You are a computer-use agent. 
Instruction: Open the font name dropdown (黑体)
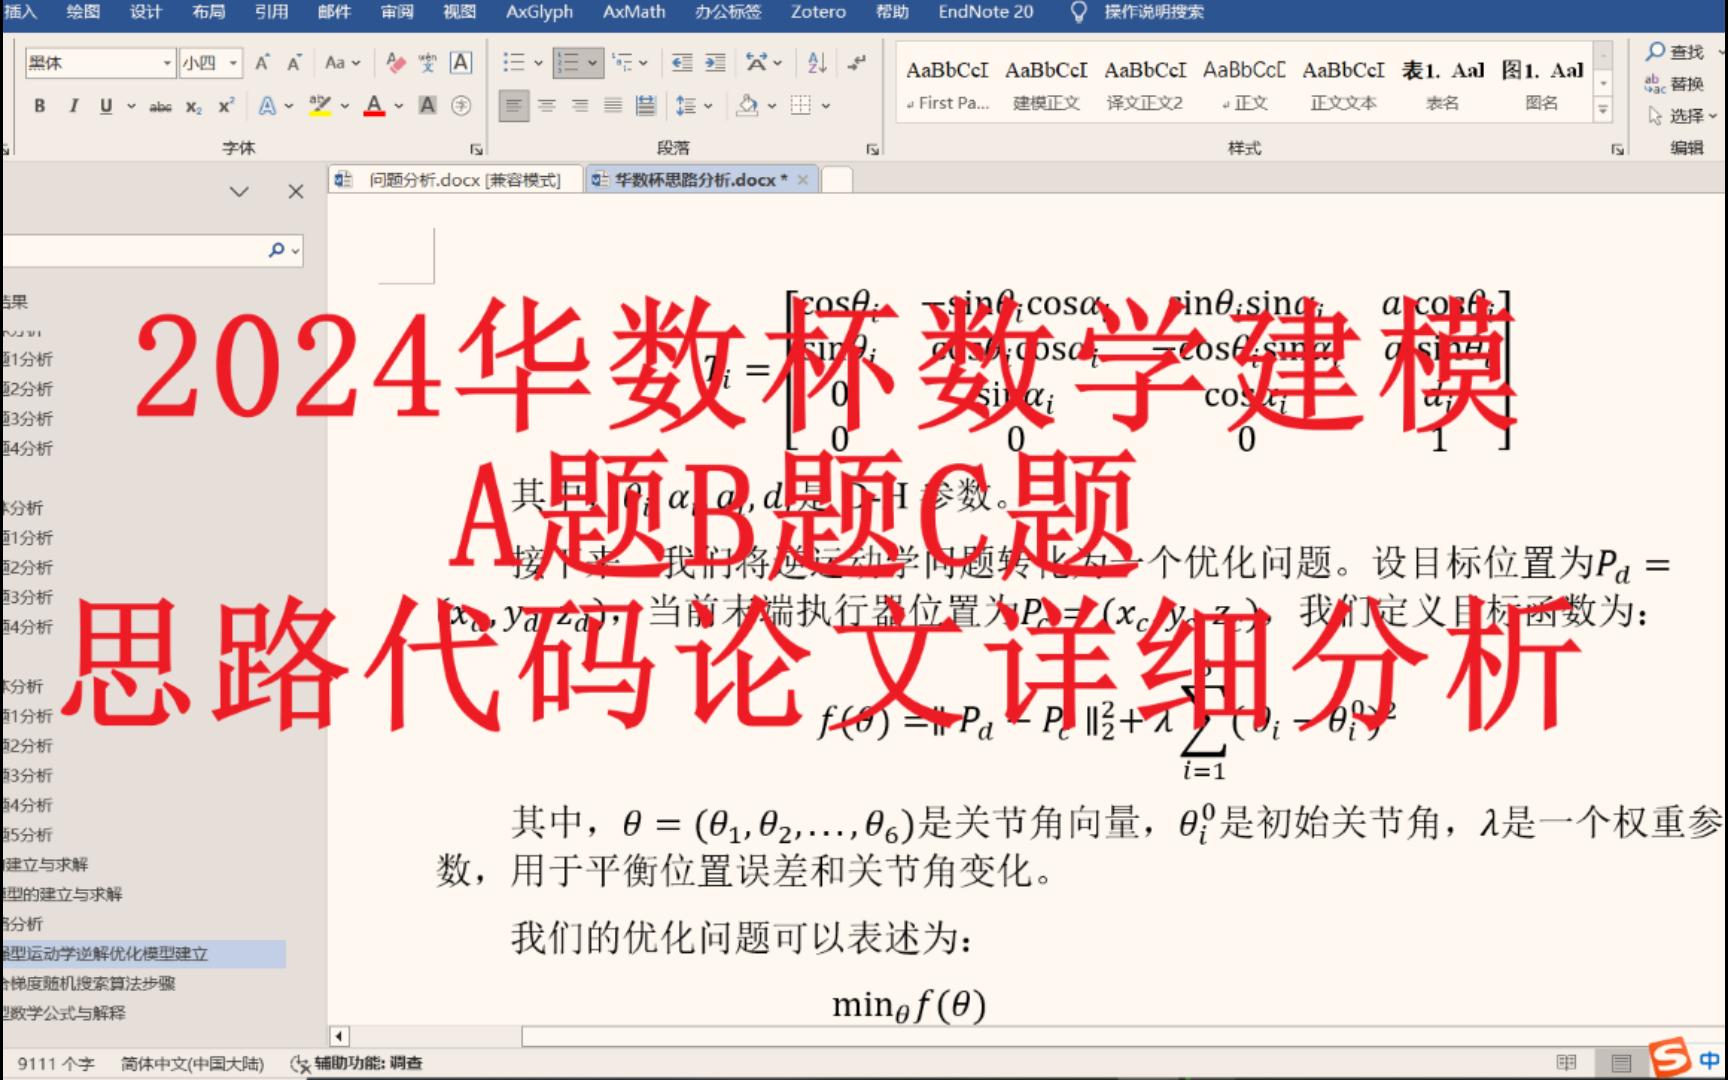tap(167, 63)
